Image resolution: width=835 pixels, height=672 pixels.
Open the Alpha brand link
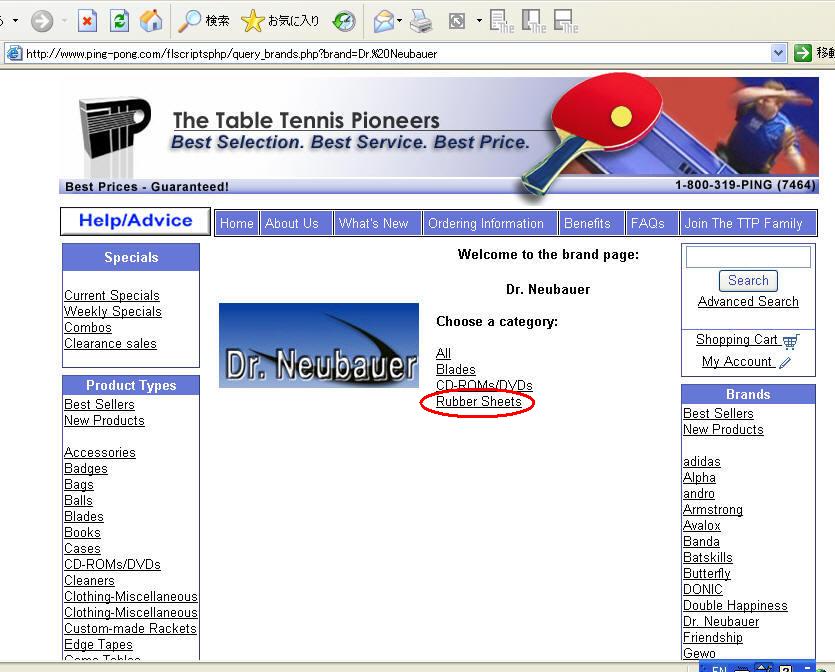pos(699,478)
